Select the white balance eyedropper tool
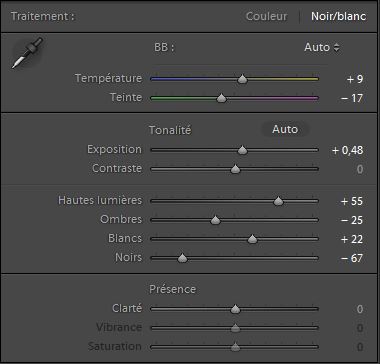The width and height of the screenshot is (380, 364). 27,53
